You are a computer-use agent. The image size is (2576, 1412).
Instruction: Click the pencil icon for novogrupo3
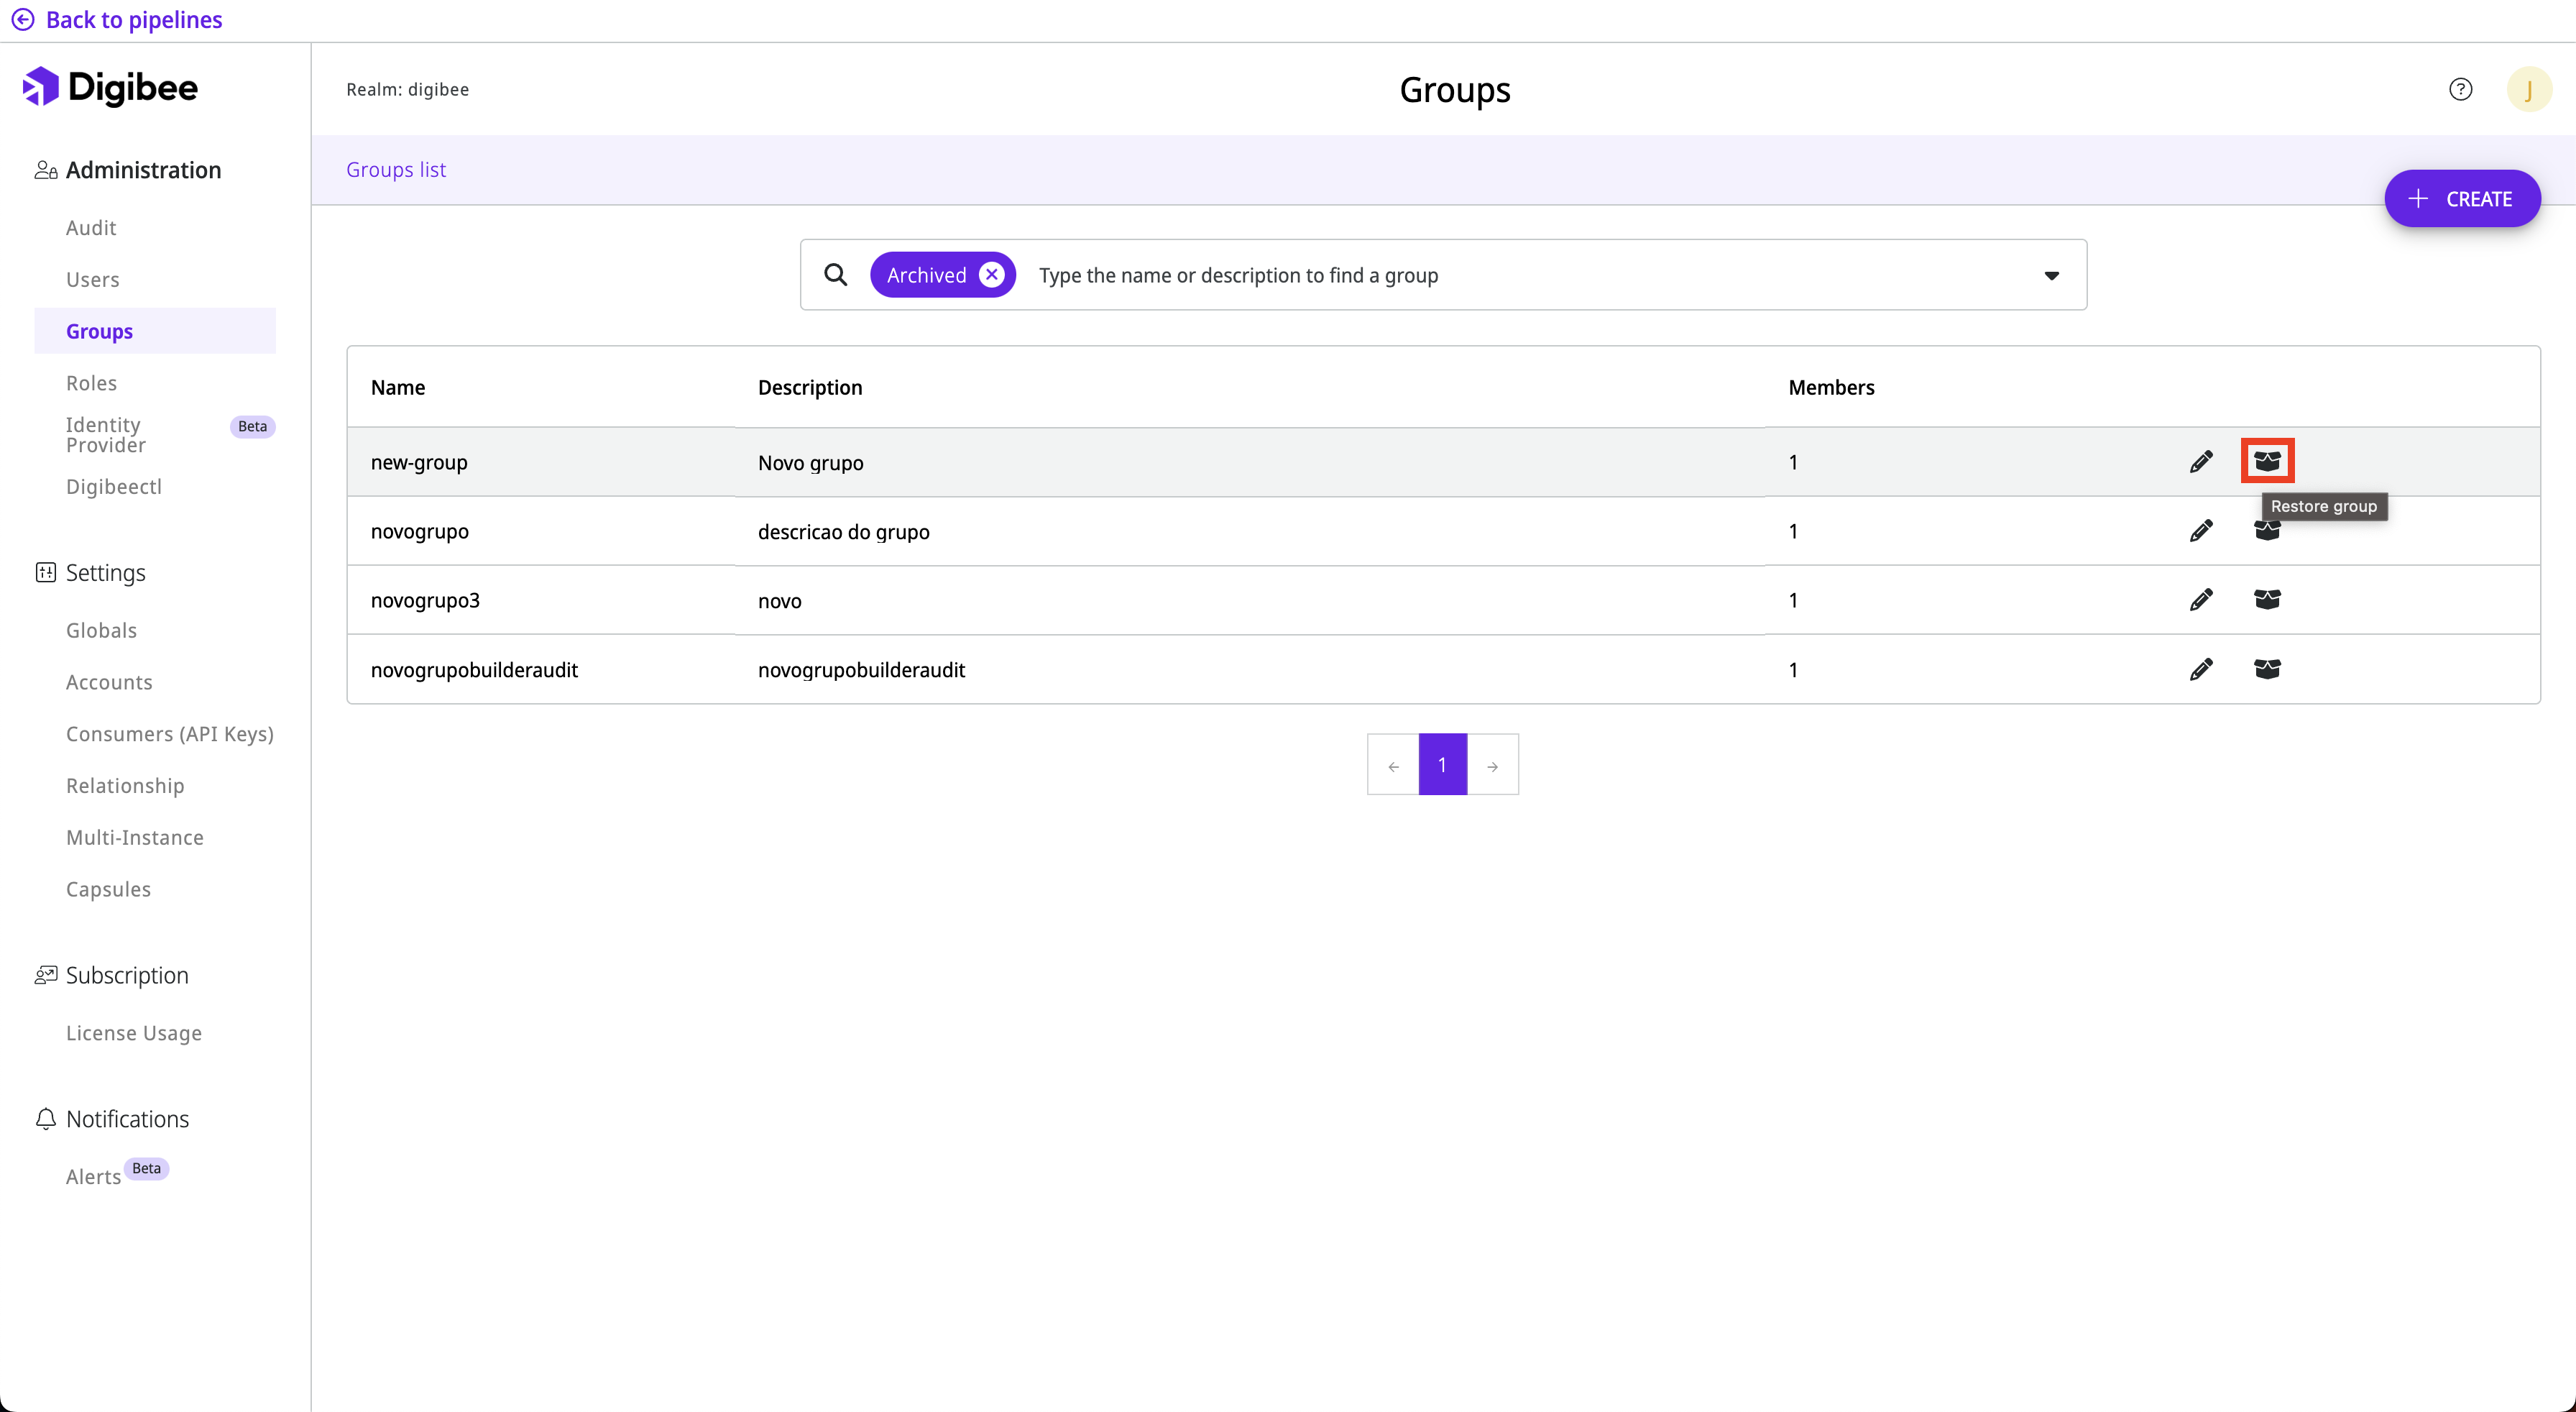click(x=2200, y=600)
